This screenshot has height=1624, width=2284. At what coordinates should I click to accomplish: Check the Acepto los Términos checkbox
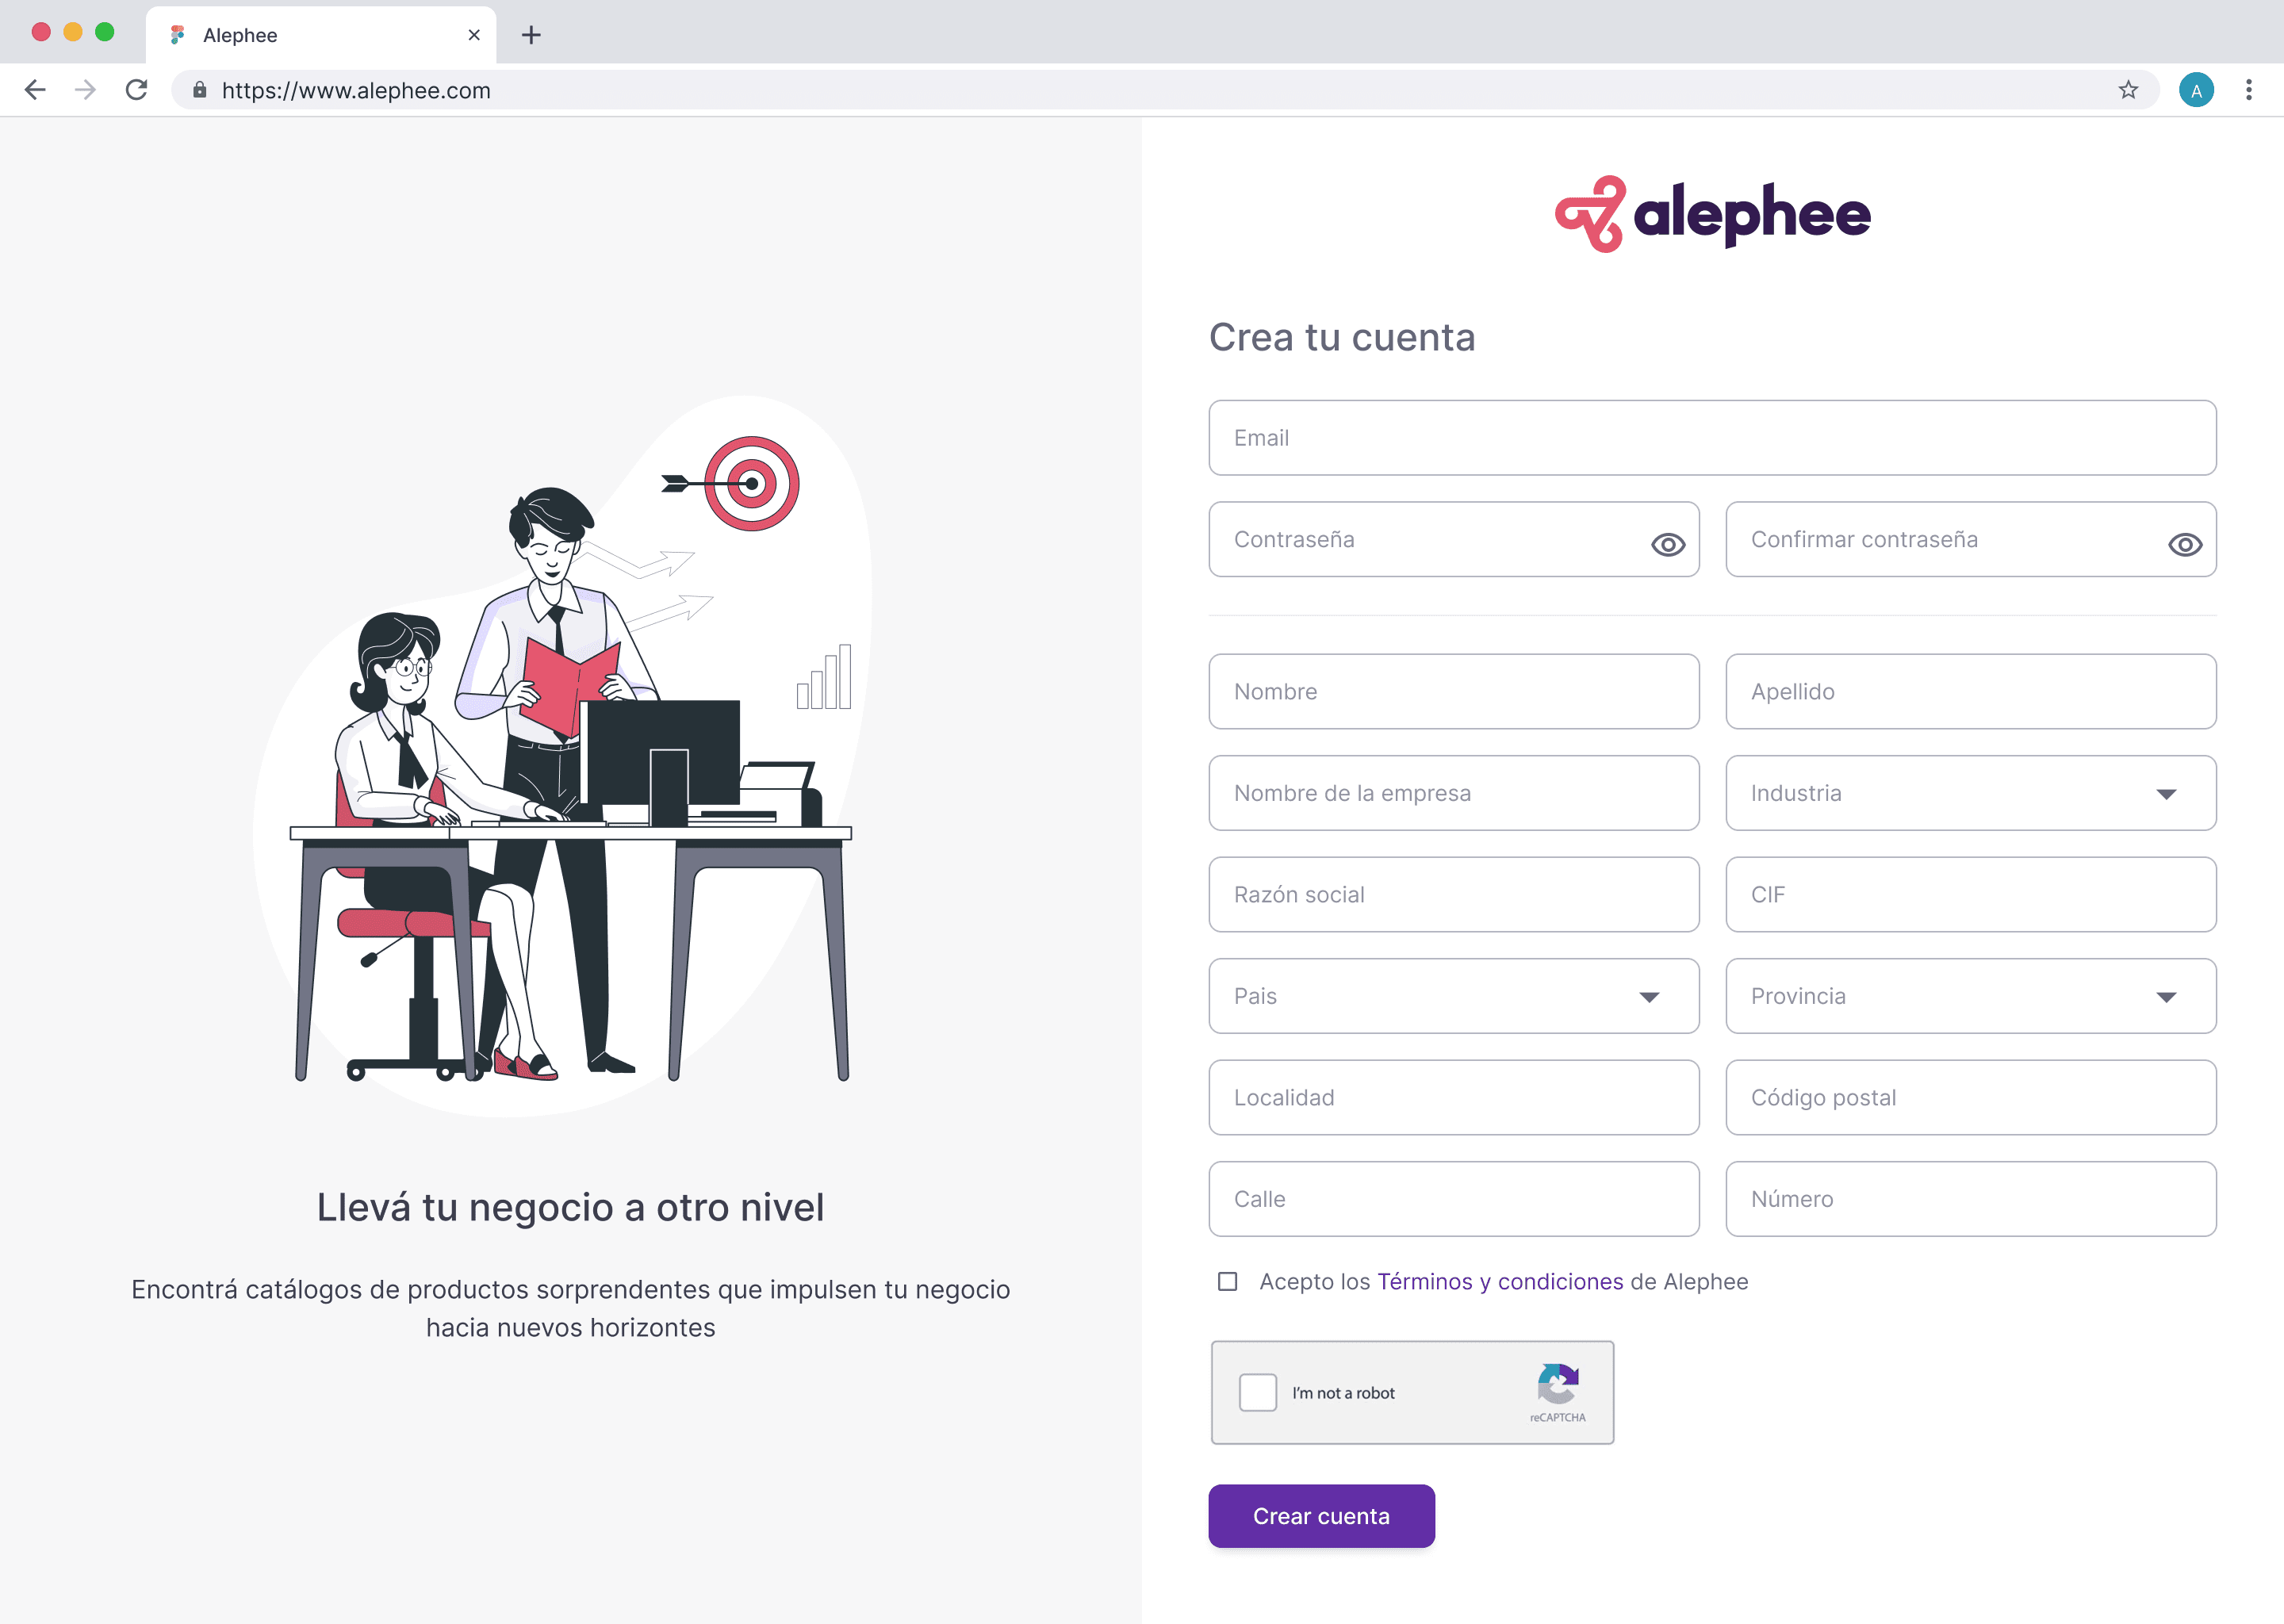1227,1281
